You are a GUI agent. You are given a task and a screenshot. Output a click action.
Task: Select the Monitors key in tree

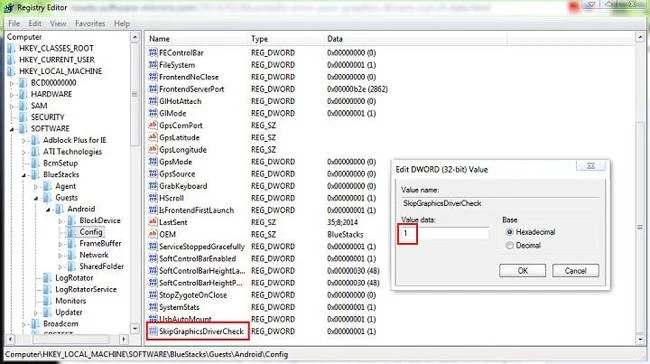70,301
